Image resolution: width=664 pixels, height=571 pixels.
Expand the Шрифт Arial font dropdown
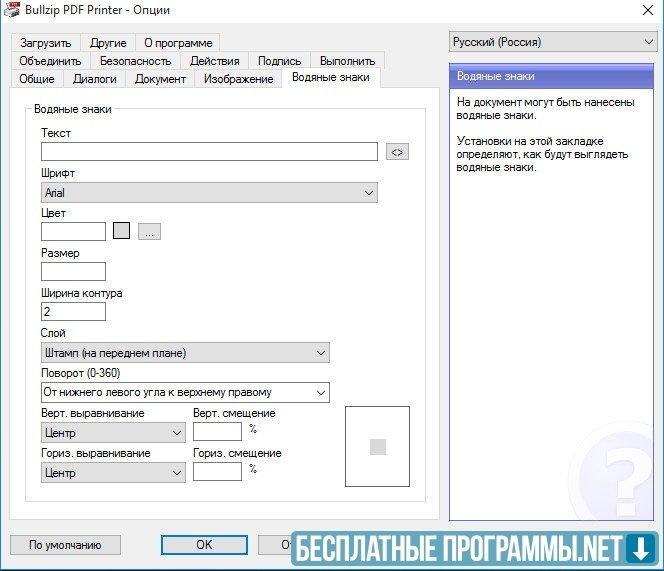point(209,192)
